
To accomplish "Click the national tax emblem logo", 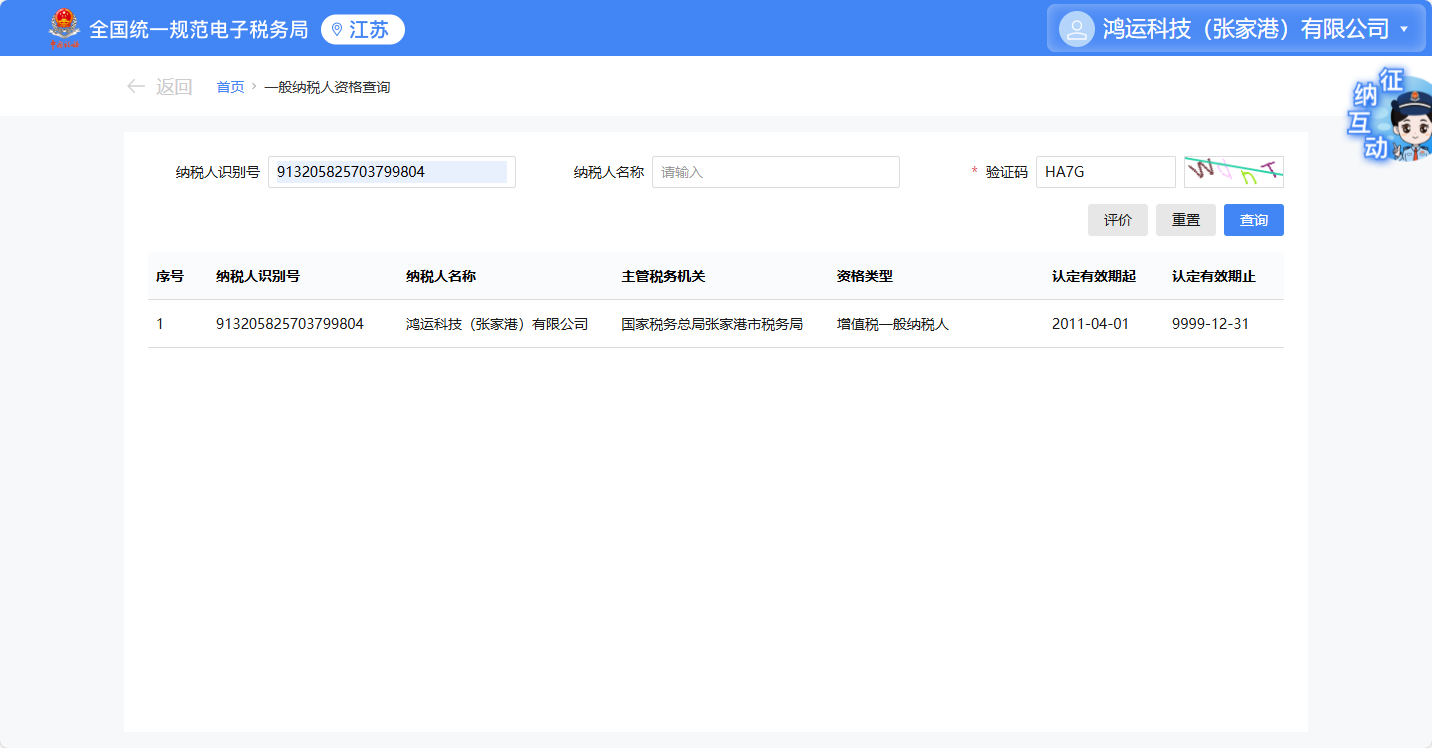I will (64, 28).
